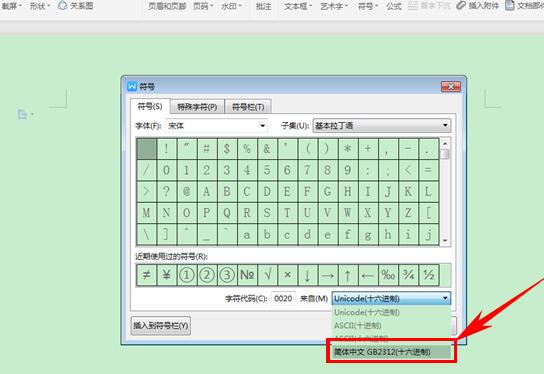Select the # character in the symbol grid

[x=207, y=149]
